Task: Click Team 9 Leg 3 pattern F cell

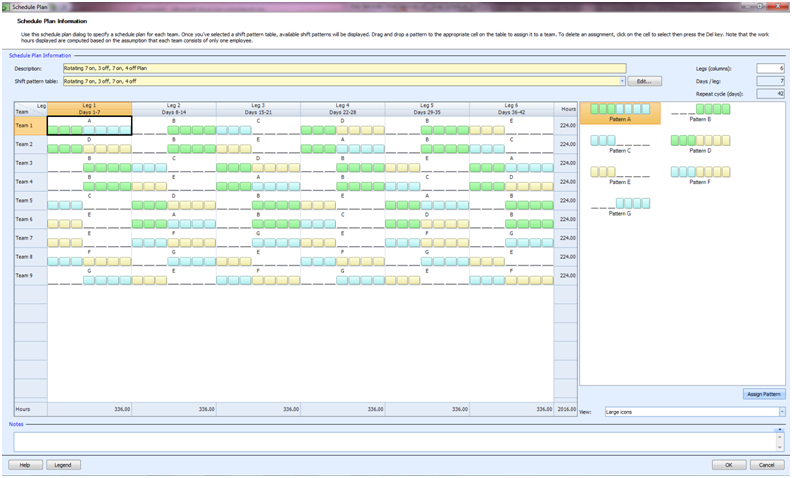Action: tap(258, 275)
